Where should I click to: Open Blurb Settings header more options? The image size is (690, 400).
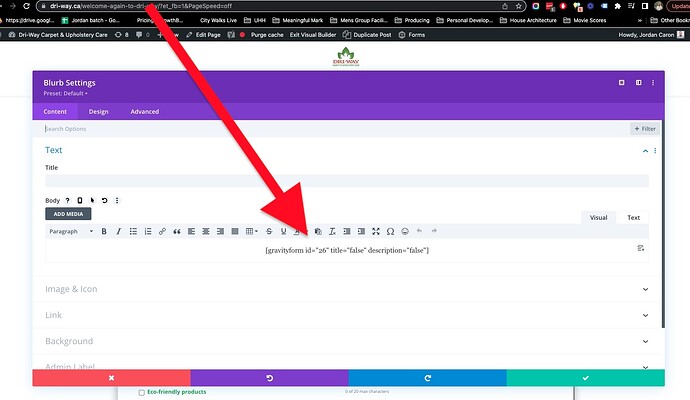pos(653,83)
